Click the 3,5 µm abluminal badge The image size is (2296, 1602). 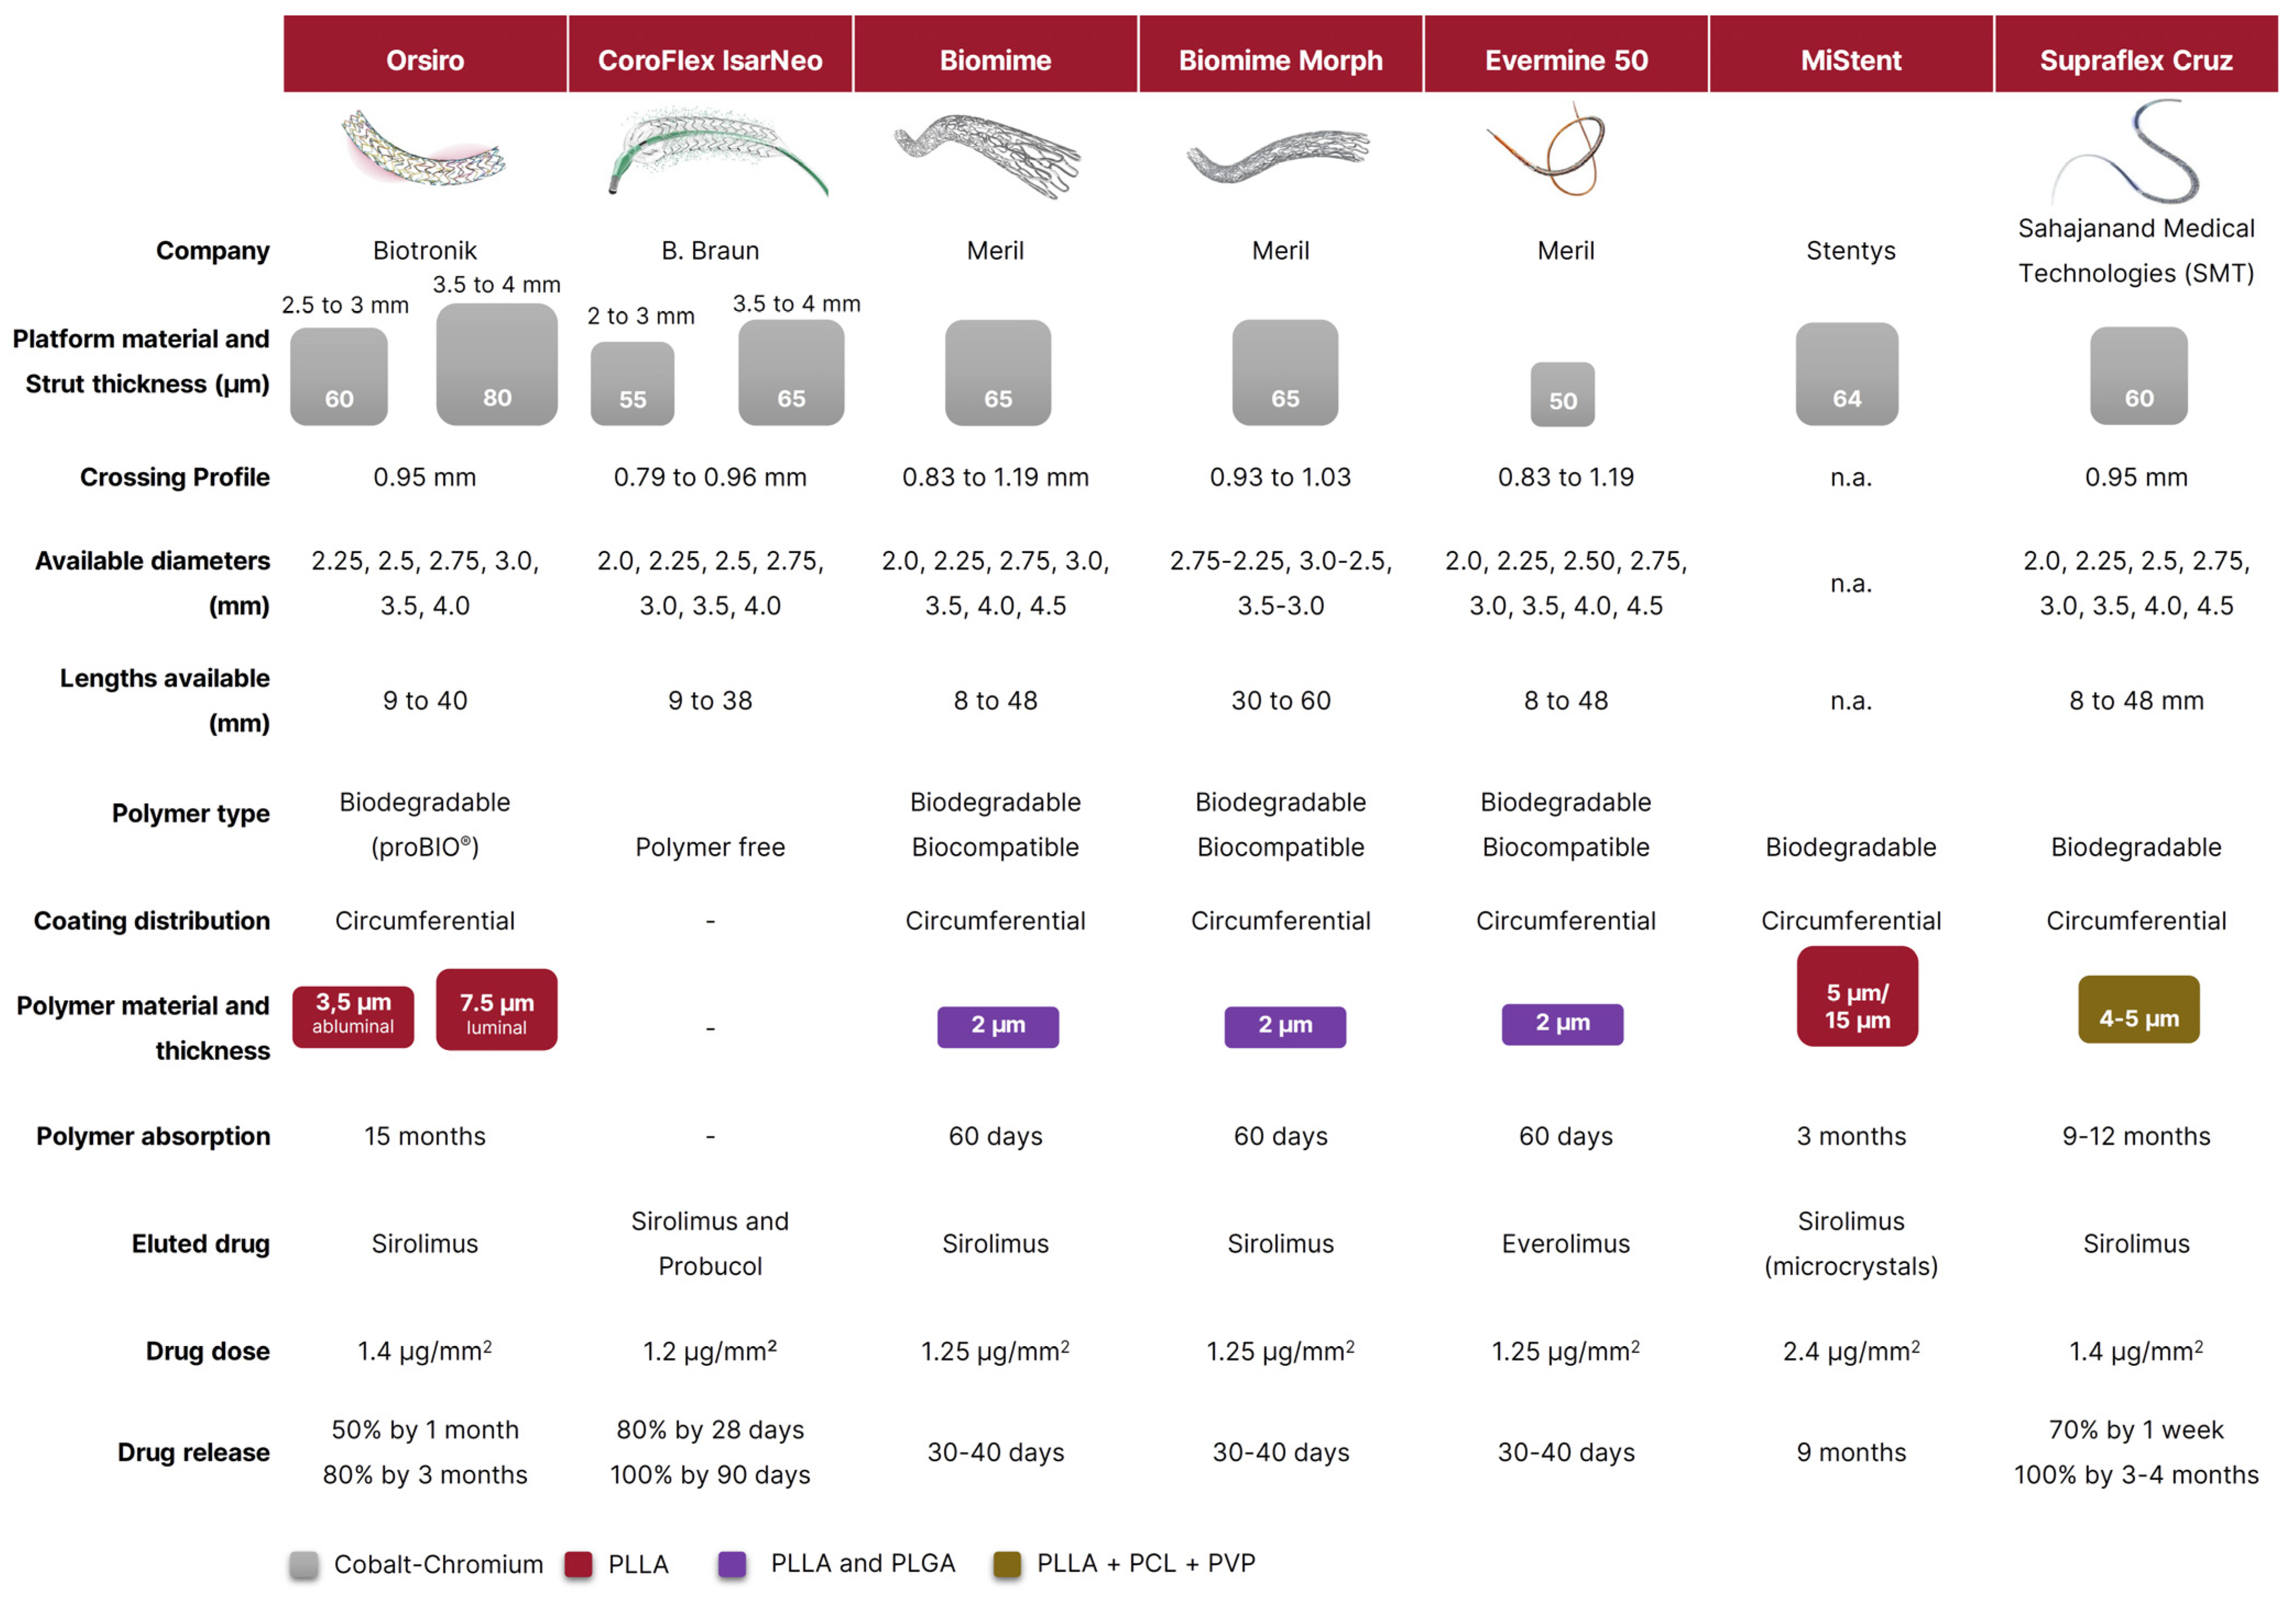tap(353, 1016)
